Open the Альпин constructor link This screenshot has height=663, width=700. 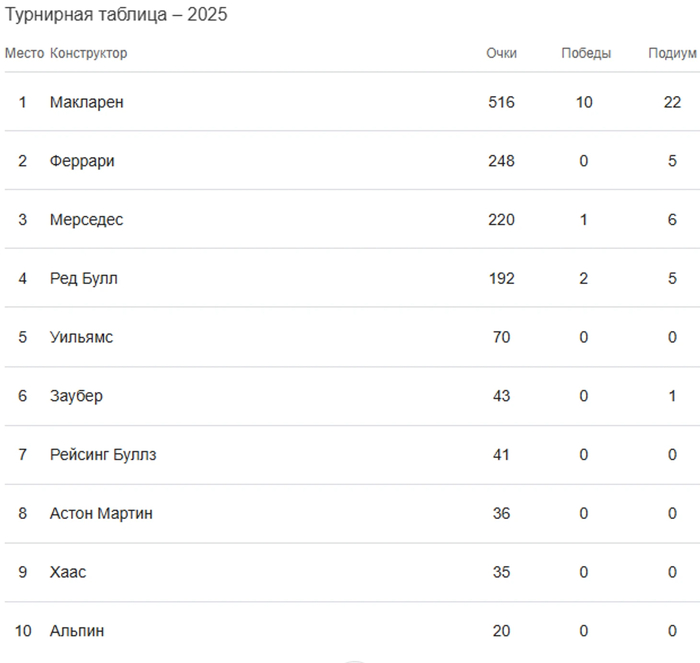click(77, 631)
